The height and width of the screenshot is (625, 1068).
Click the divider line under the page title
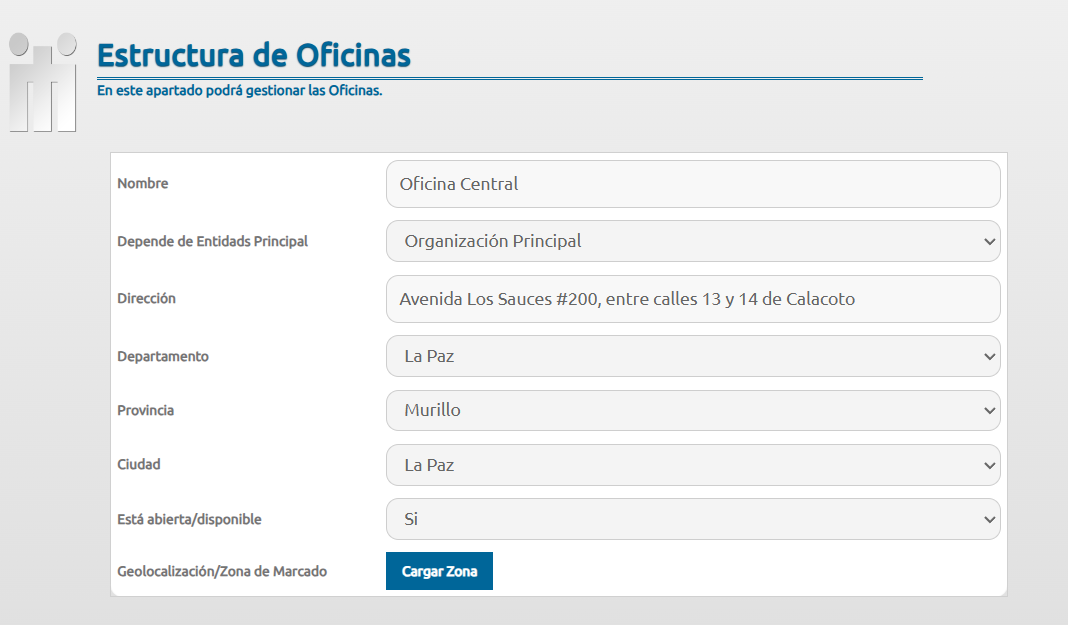509,77
